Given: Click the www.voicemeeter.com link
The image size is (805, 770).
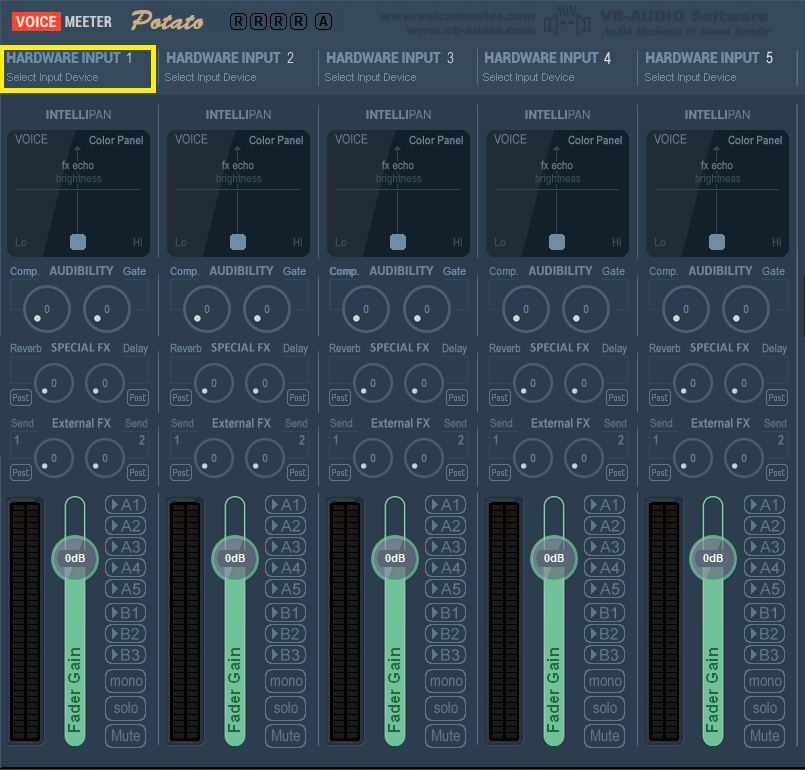Looking at the screenshot, I should pyautogui.click(x=457, y=16).
